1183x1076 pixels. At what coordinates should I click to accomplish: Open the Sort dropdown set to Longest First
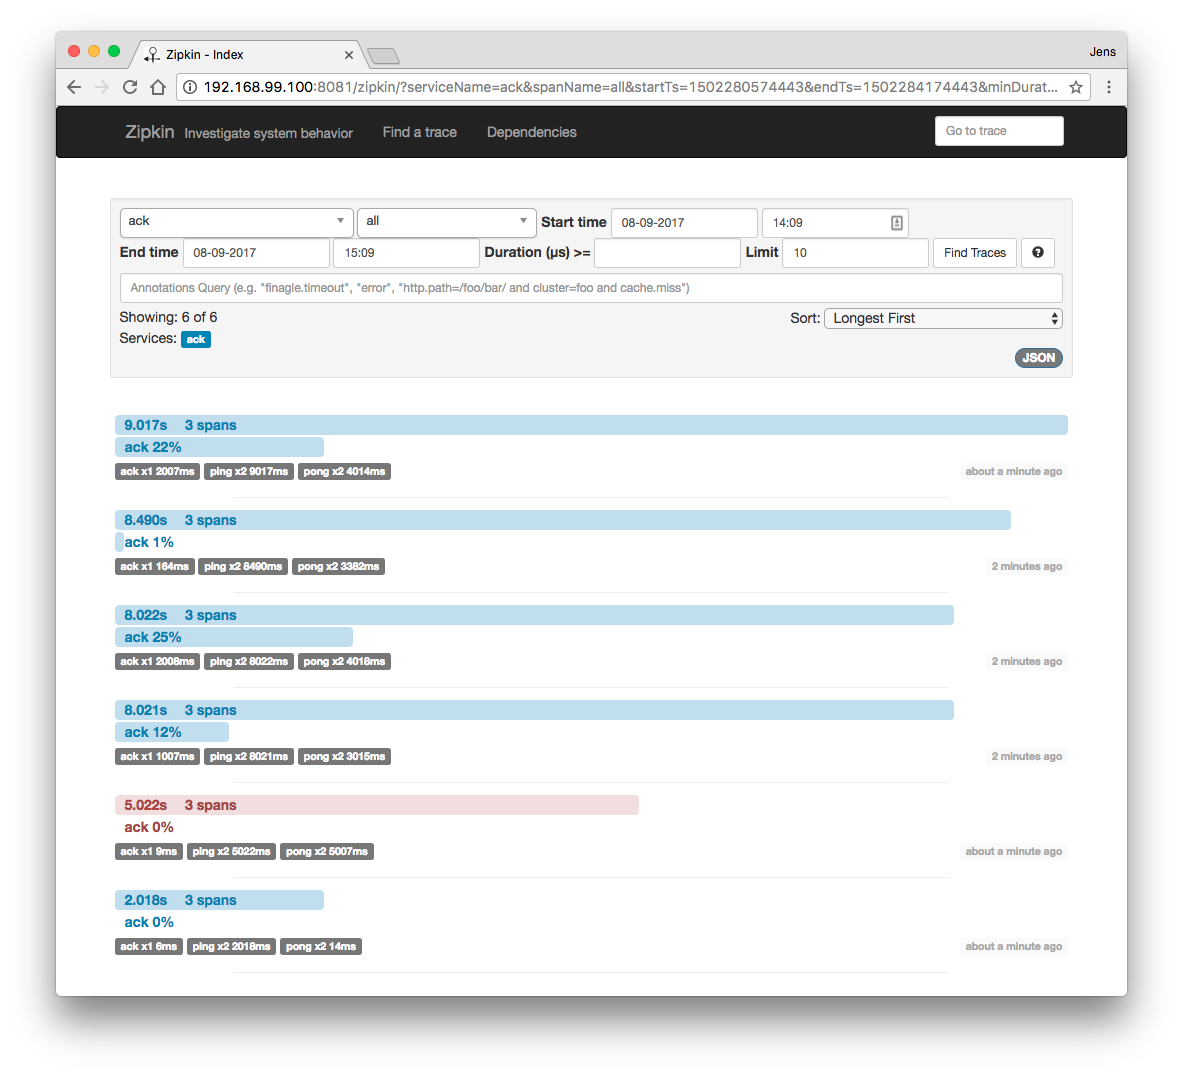click(943, 318)
